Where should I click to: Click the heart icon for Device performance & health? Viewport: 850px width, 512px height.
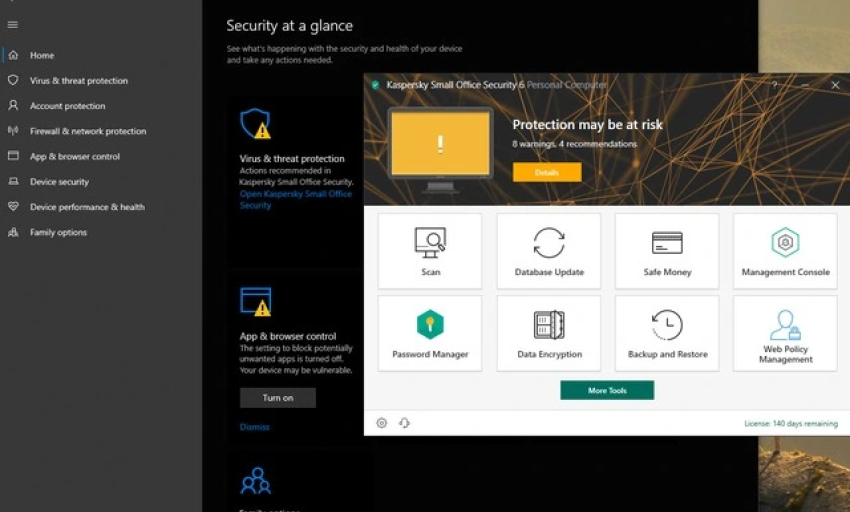14,207
